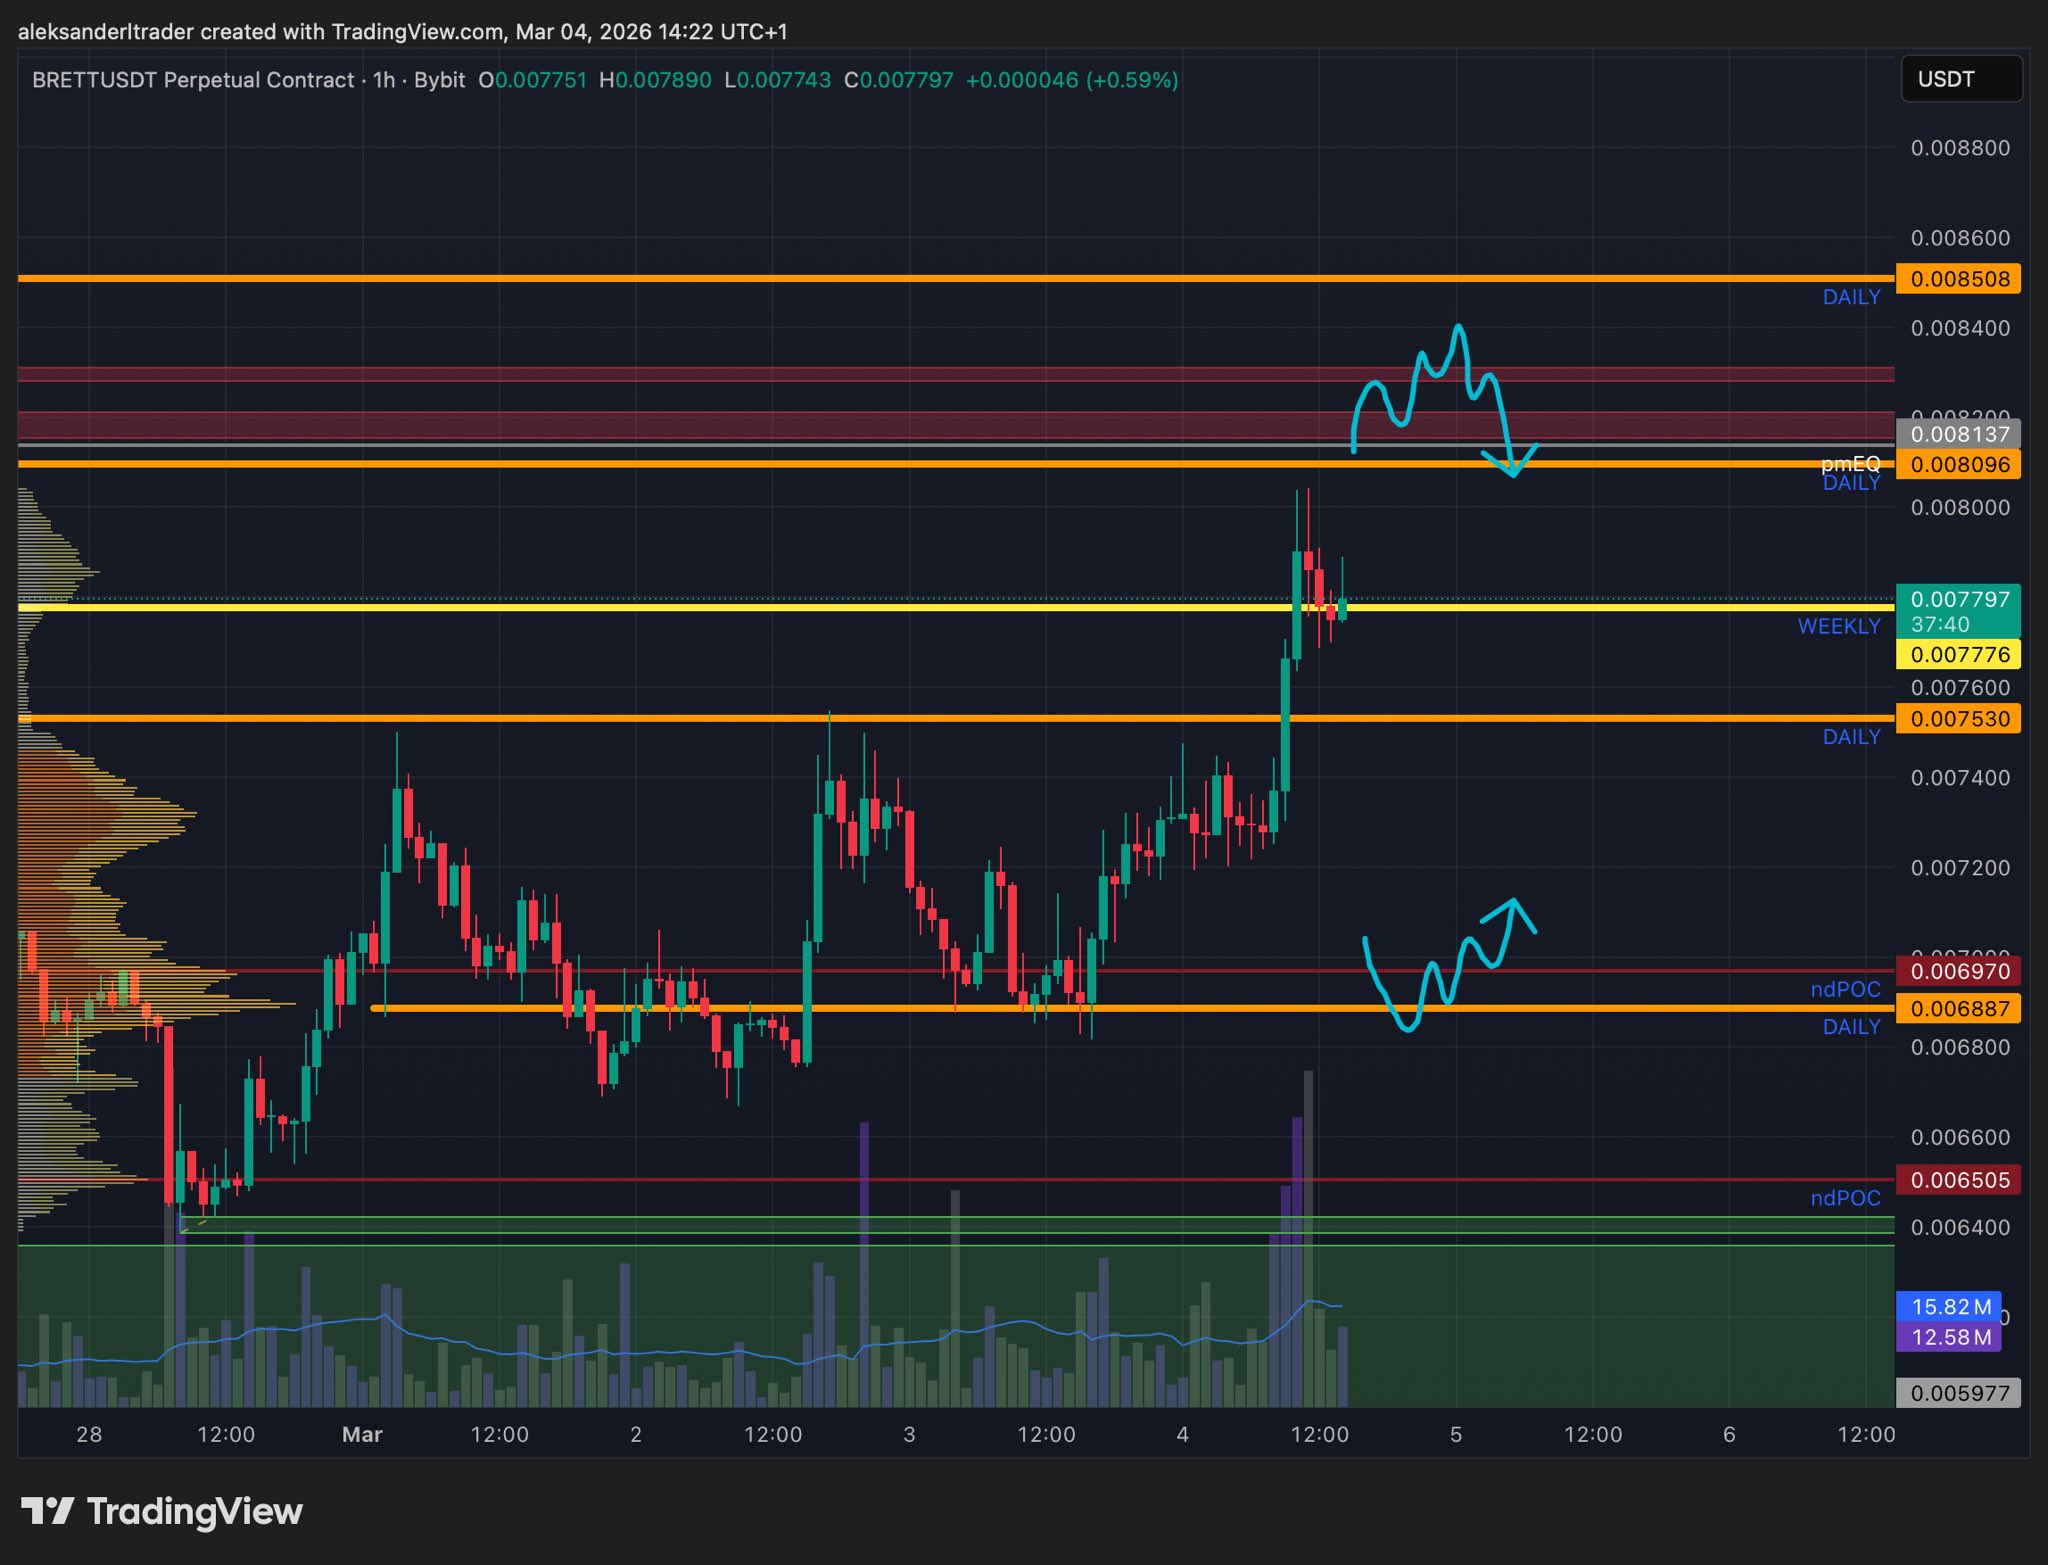Click the pmEQ line label
The width and height of the screenshot is (2048, 1565).
(x=1850, y=463)
